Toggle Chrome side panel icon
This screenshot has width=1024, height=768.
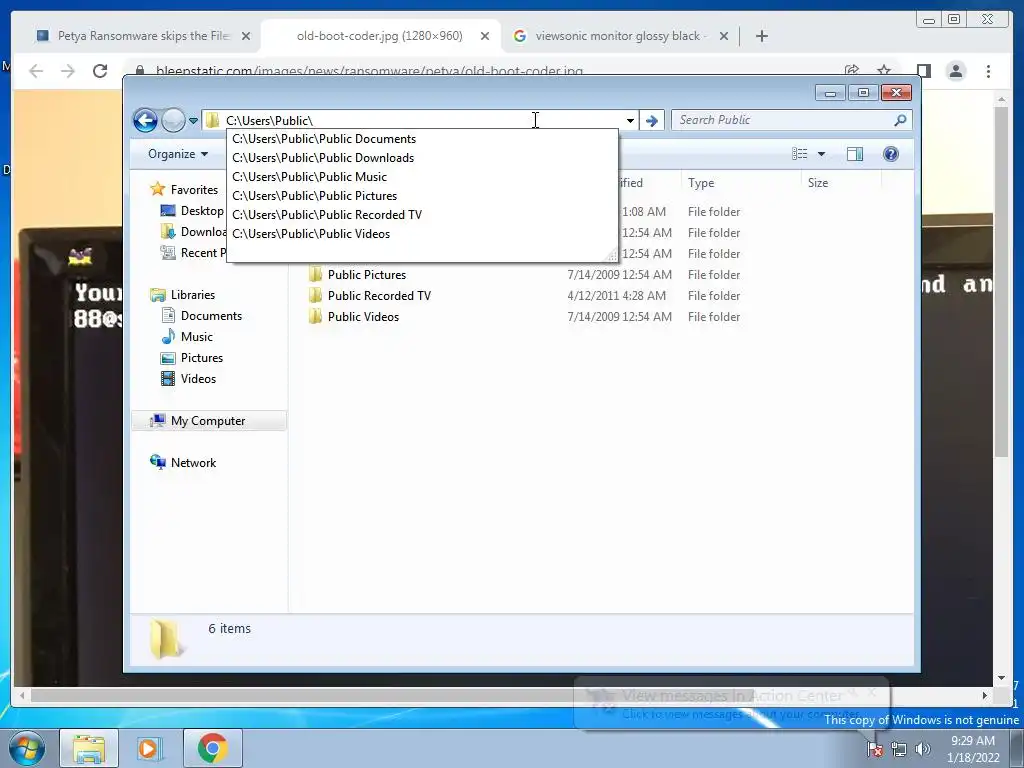pyautogui.click(x=923, y=71)
